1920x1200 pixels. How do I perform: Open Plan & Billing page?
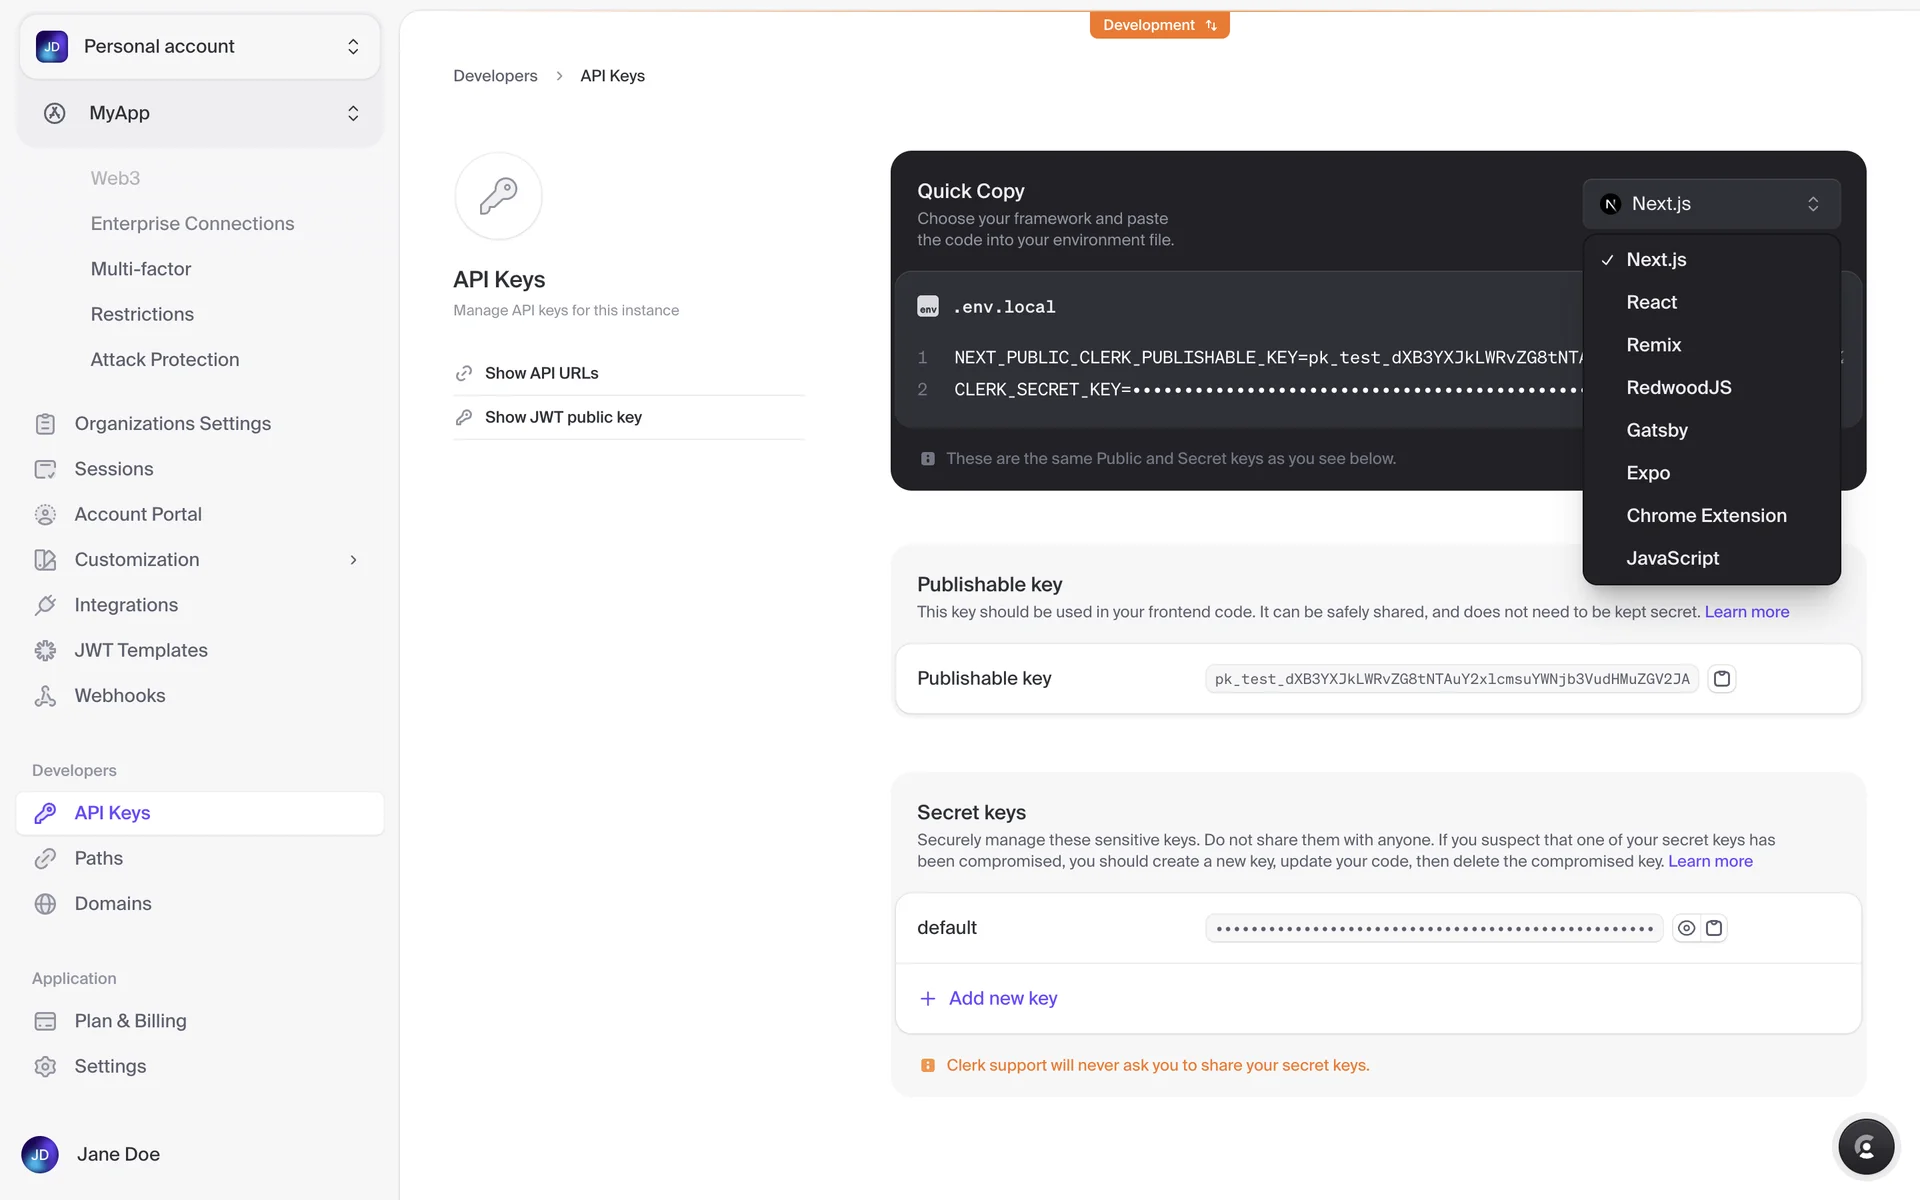(x=130, y=1021)
